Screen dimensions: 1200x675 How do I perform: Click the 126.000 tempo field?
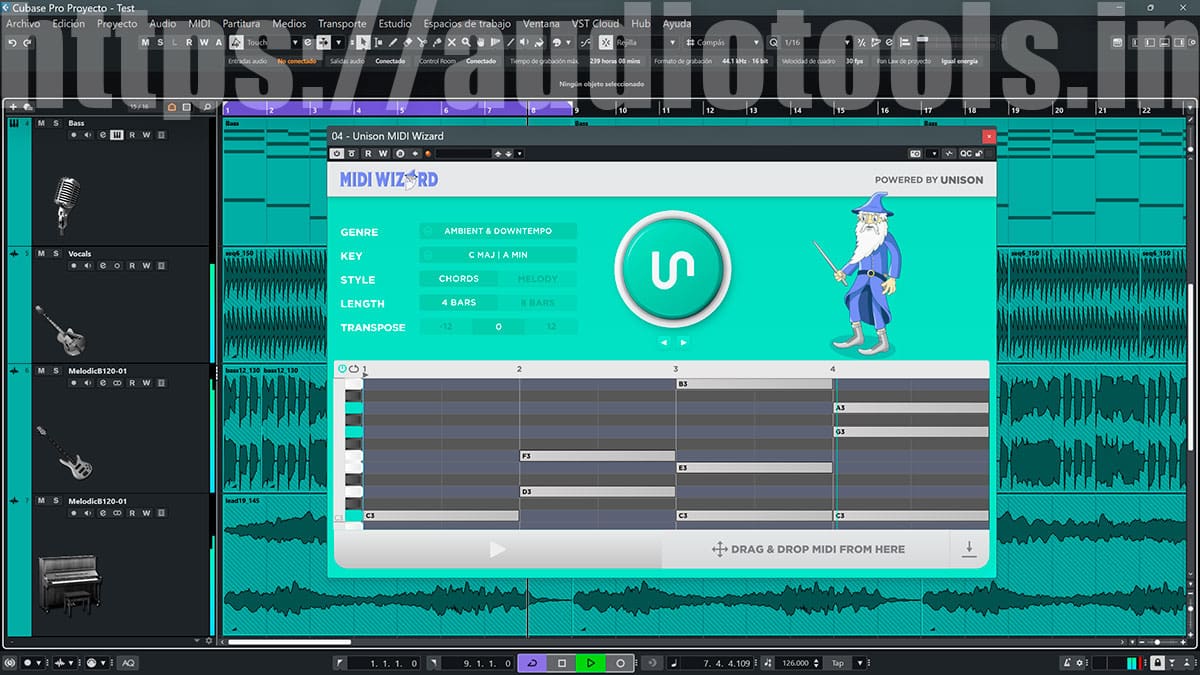tap(795, 663)
